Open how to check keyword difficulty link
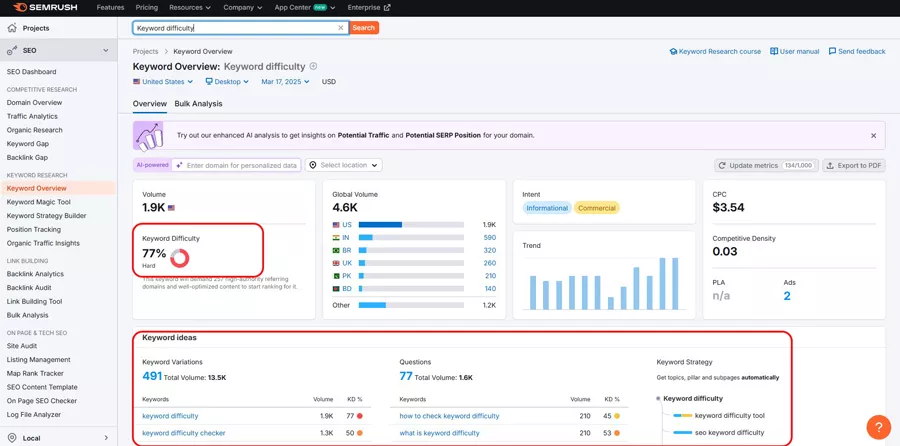The width and height of the screenshot is (900, 446). (449, 416)
